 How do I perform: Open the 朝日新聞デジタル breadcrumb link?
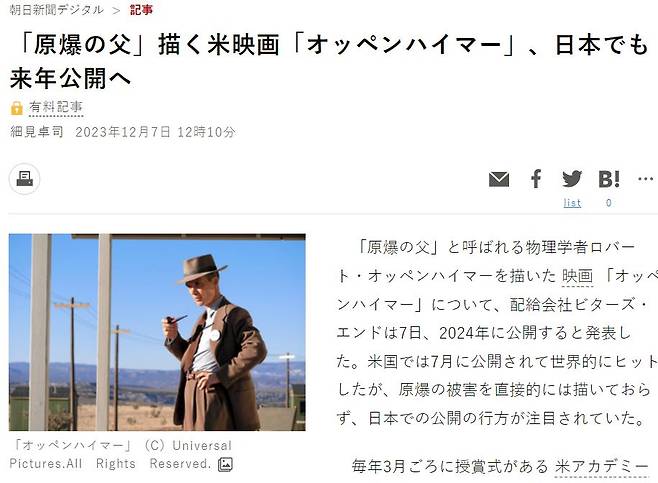56,10
